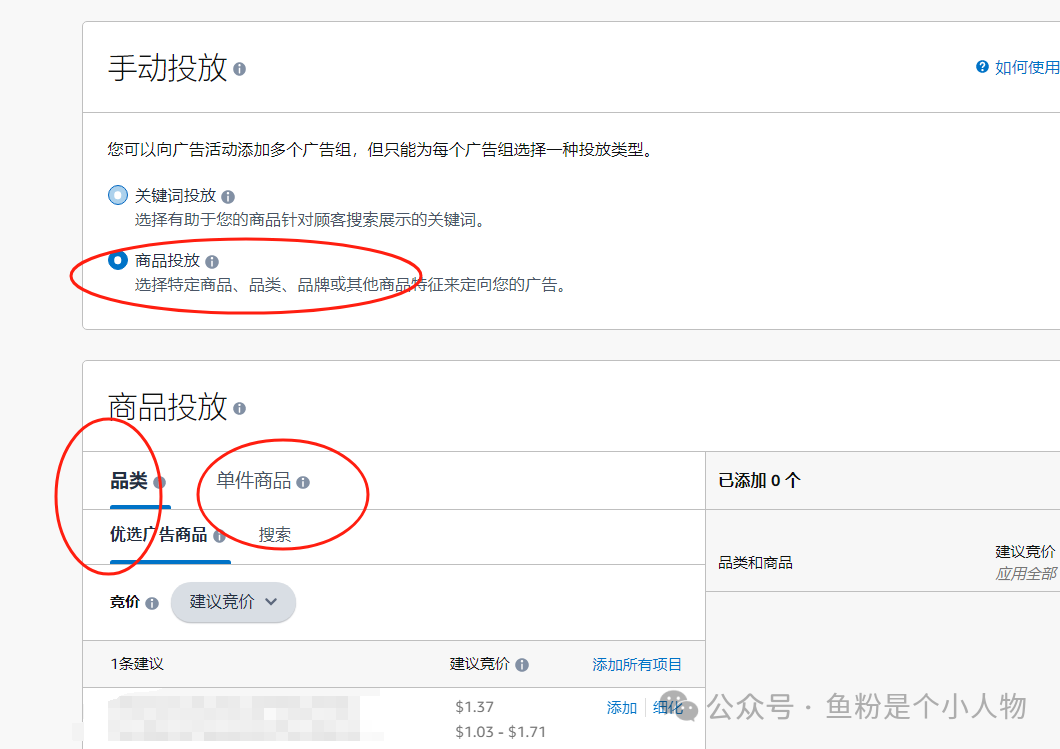Click info icon next to 关键词投放
Viewport: 1060px width, 749px height.
point(228,197)
